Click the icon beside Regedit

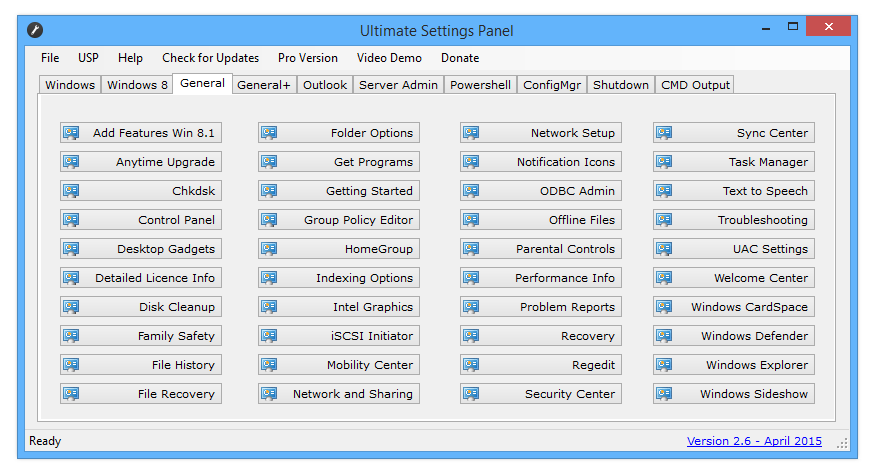pyautogui.click(x=471, y=365)
